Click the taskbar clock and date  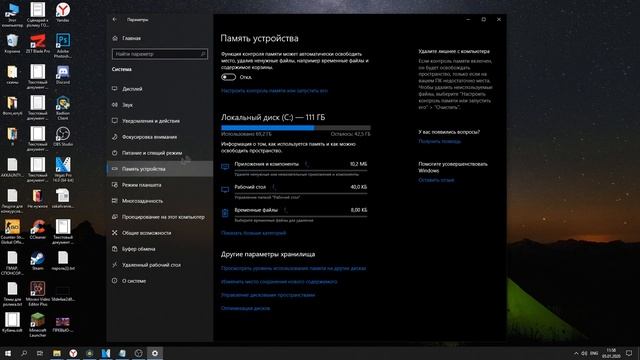611,353
